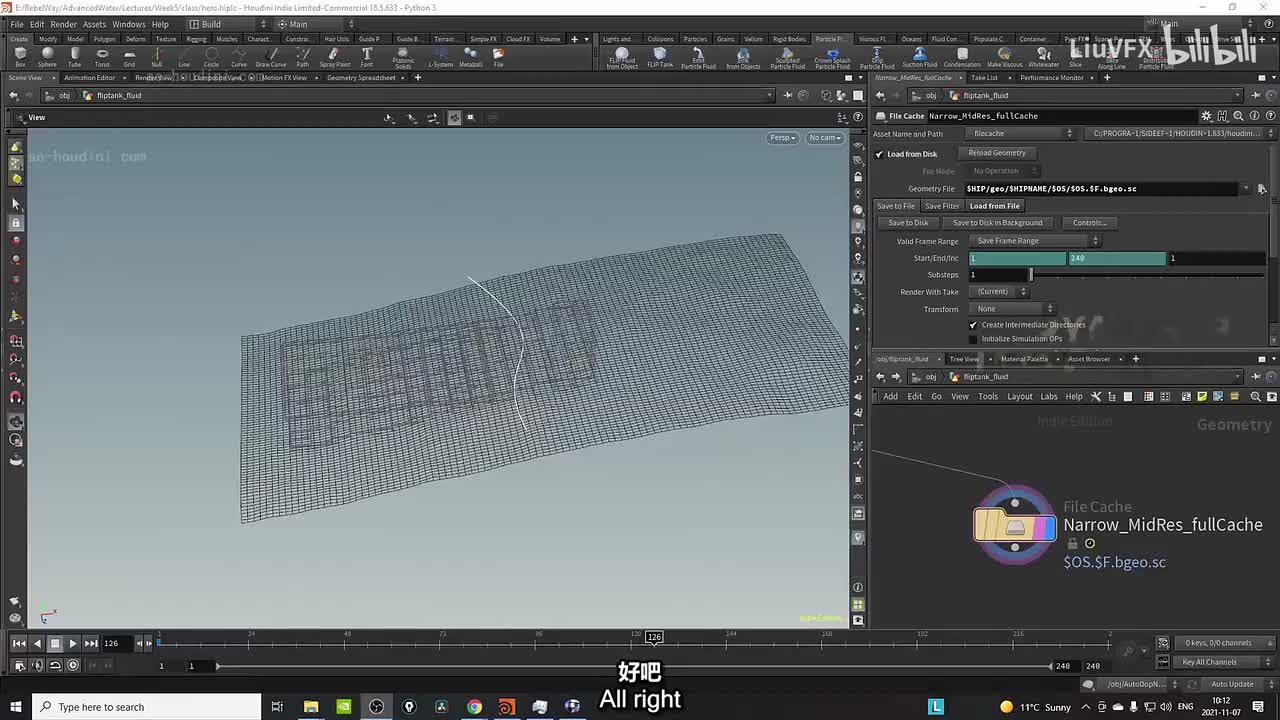The image size is (1280, 720).
Task: Click the Save to Disk button
Action: coord(908,223)
